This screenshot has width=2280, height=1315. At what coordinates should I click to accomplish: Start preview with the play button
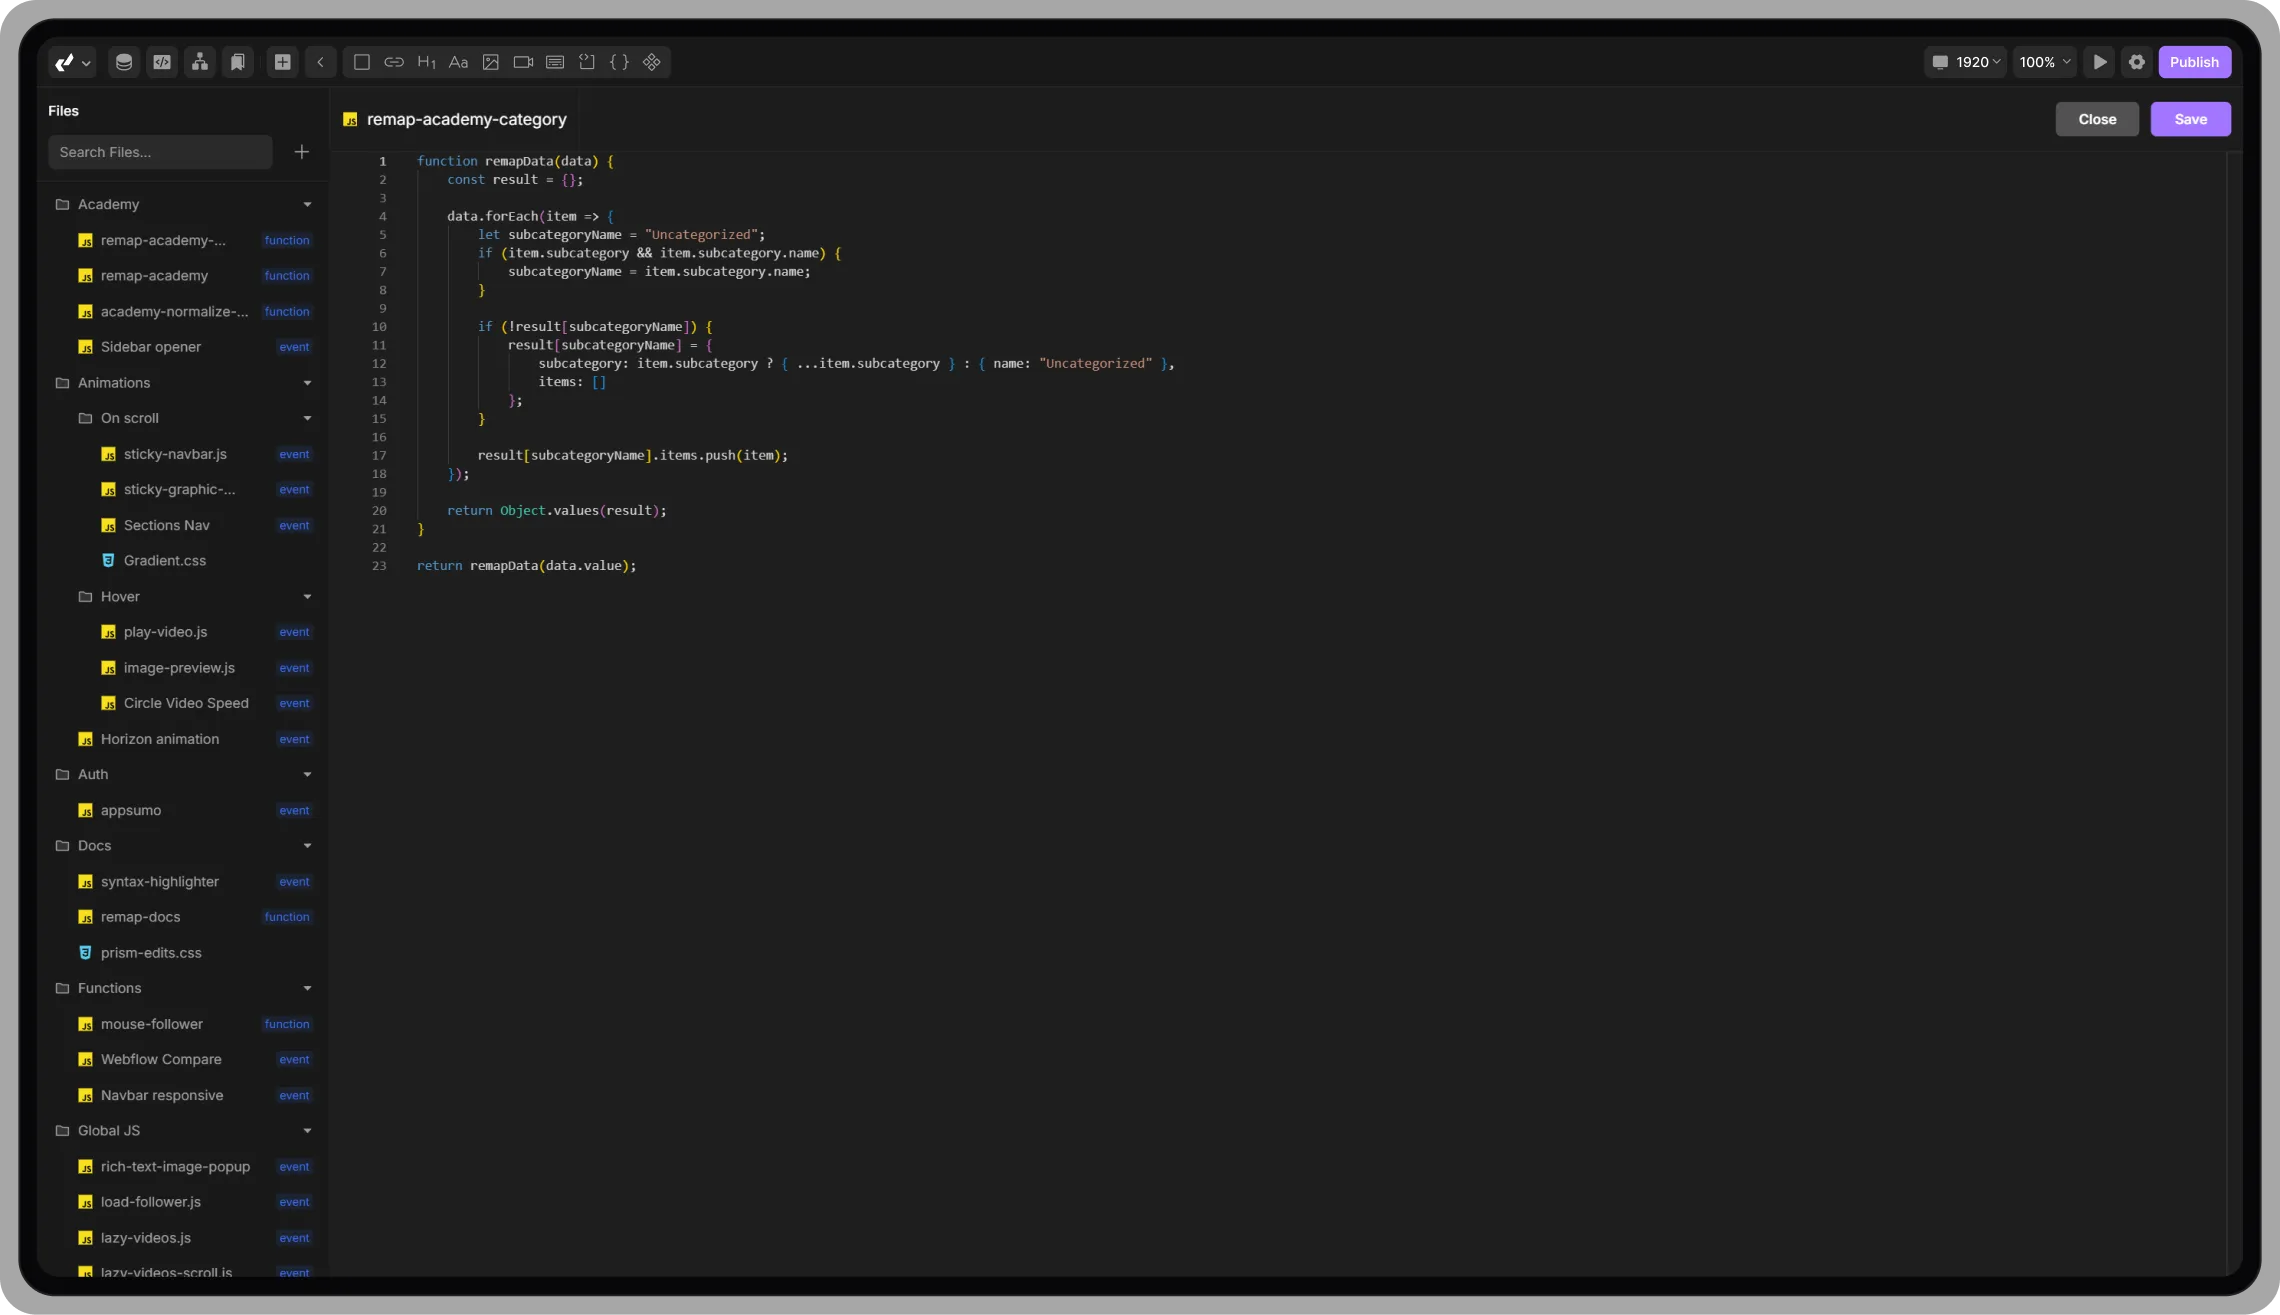pos(2100,62)
